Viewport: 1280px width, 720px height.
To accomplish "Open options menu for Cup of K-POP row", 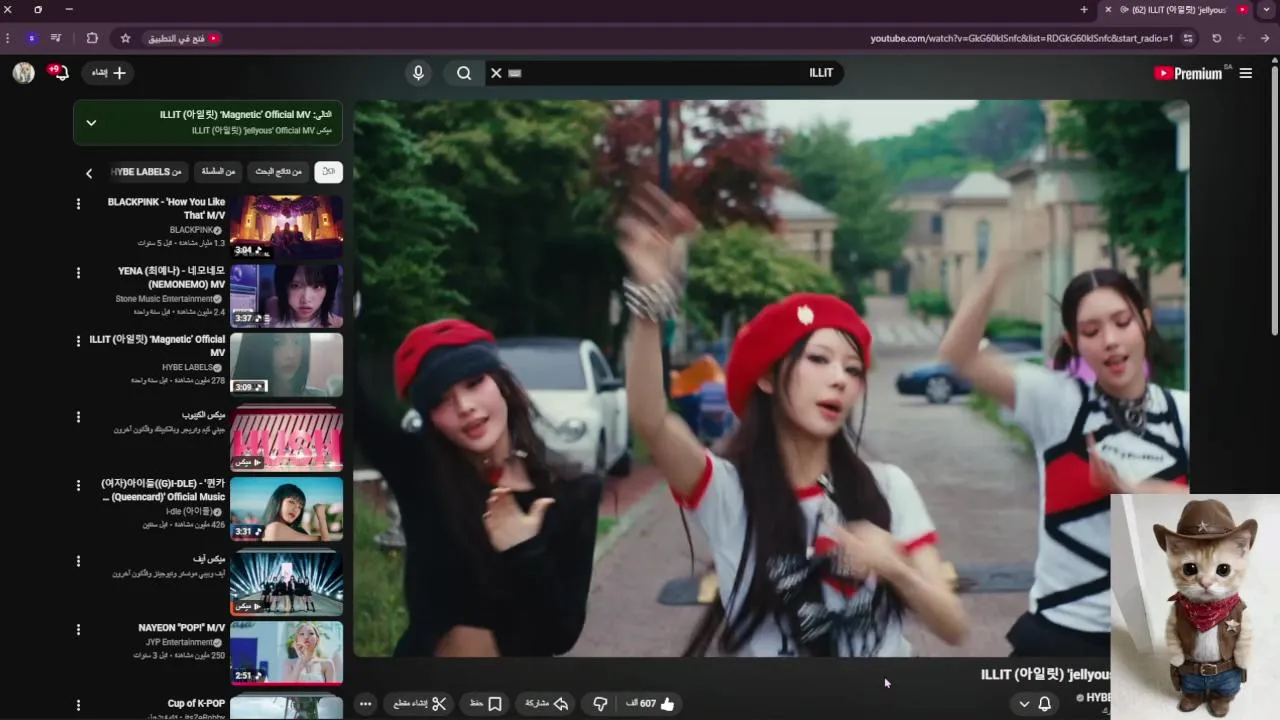I will (78, 705).
